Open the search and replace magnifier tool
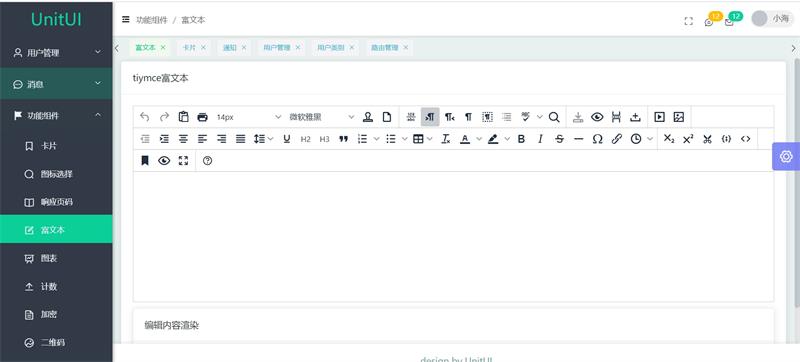800x362 pixels. (x=554, y=117)
